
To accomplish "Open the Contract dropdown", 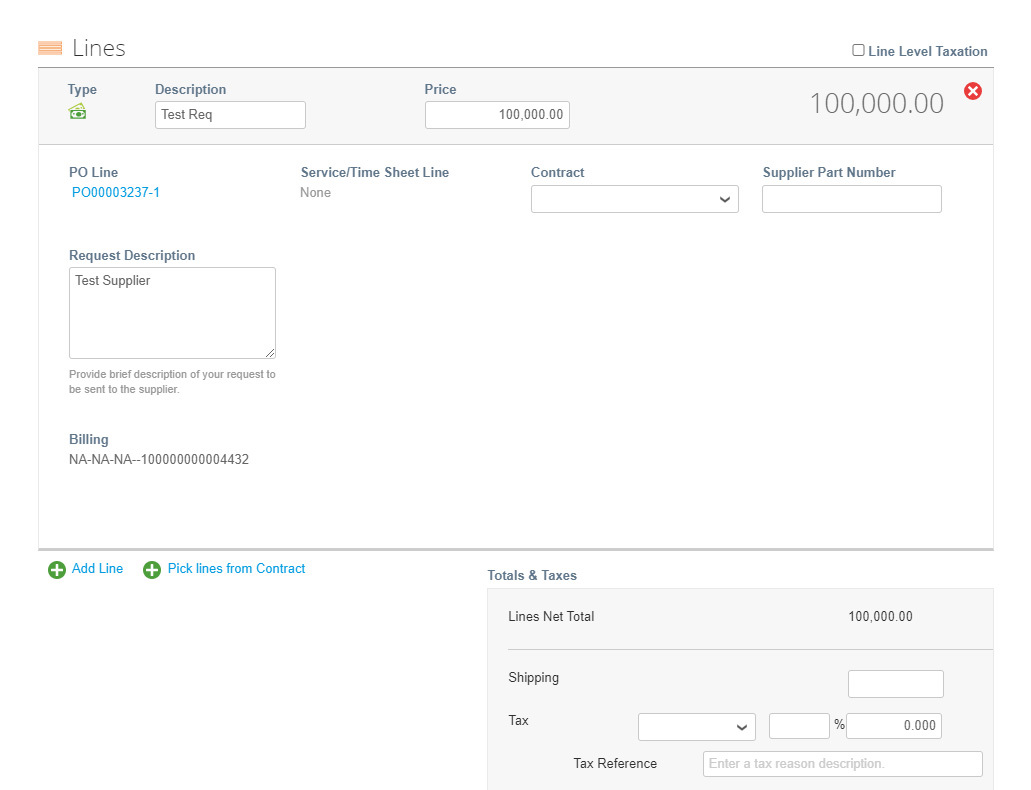I will tap(634, 199).
